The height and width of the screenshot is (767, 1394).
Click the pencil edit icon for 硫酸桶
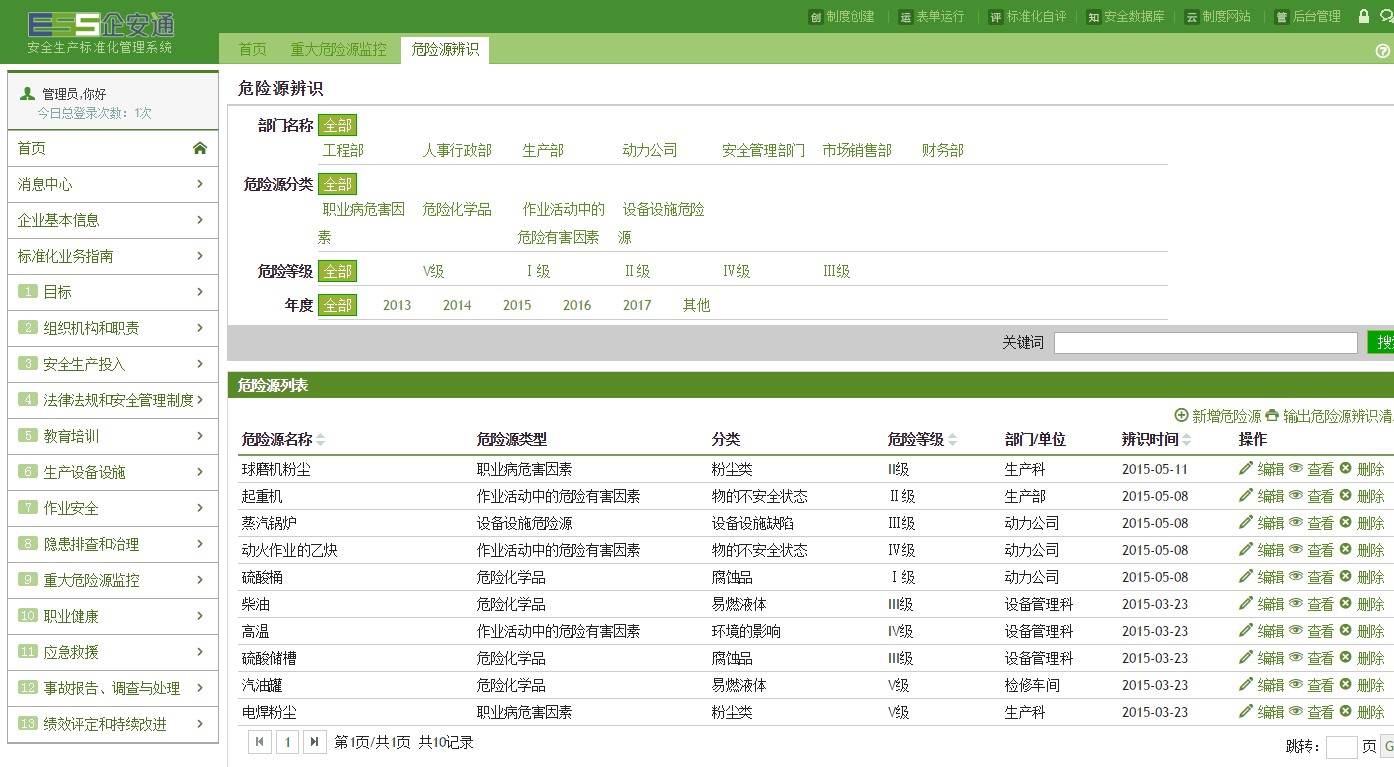coord(1245,576)
